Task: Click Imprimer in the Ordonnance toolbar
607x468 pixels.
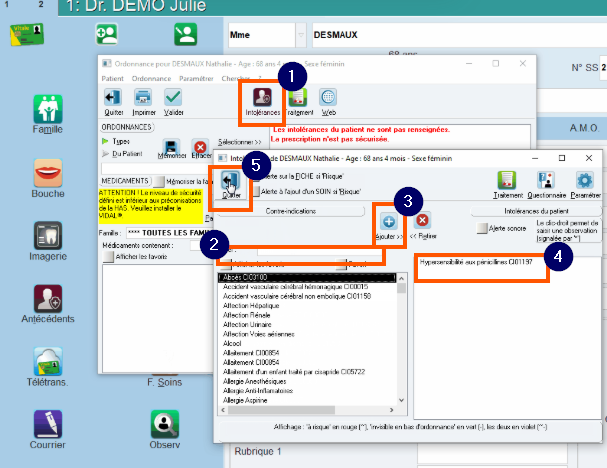Action: (143, 102)
